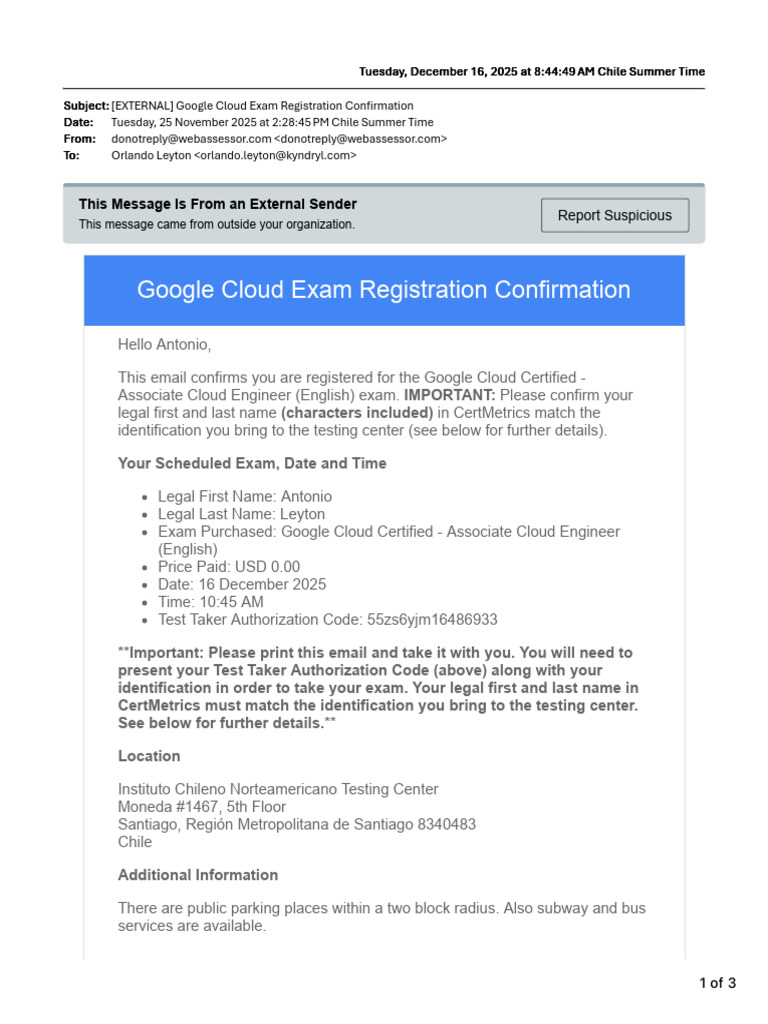
Task: Click the Legal First Name: Antonio bullet
Action: (x=245, y=496)
